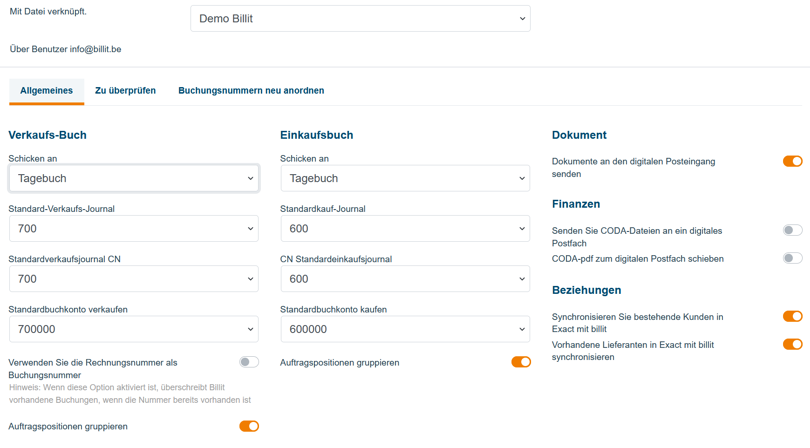Open the Demo Billit file dropdown

click(360, 19)
